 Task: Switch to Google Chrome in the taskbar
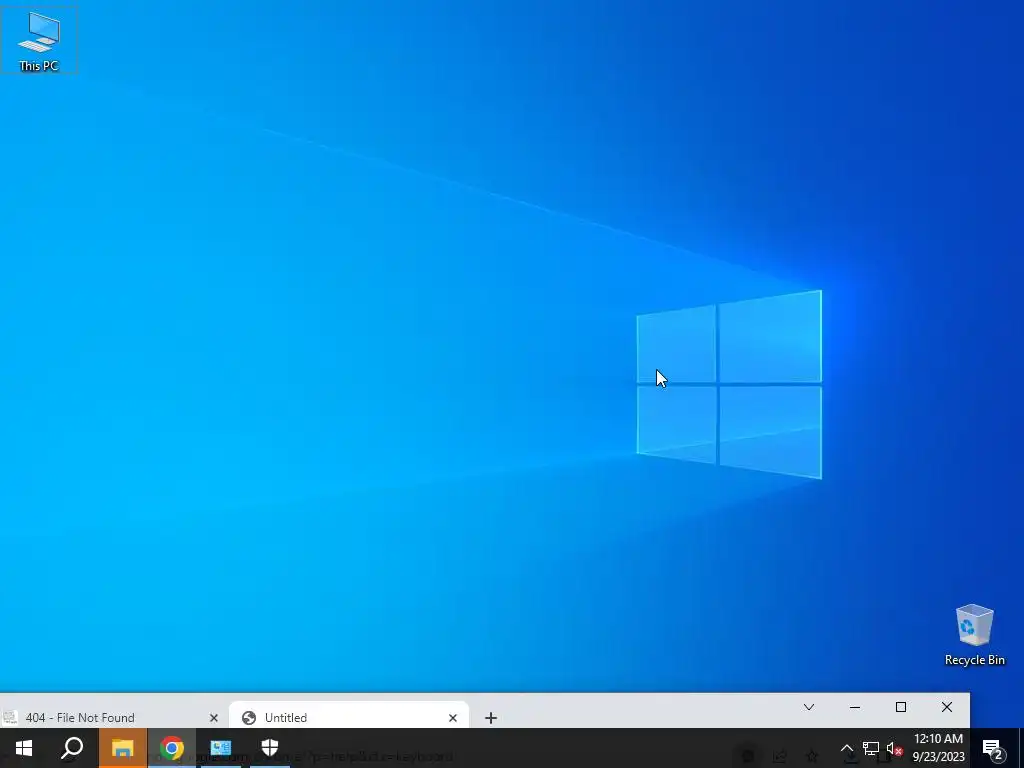[x=172, y=748]
